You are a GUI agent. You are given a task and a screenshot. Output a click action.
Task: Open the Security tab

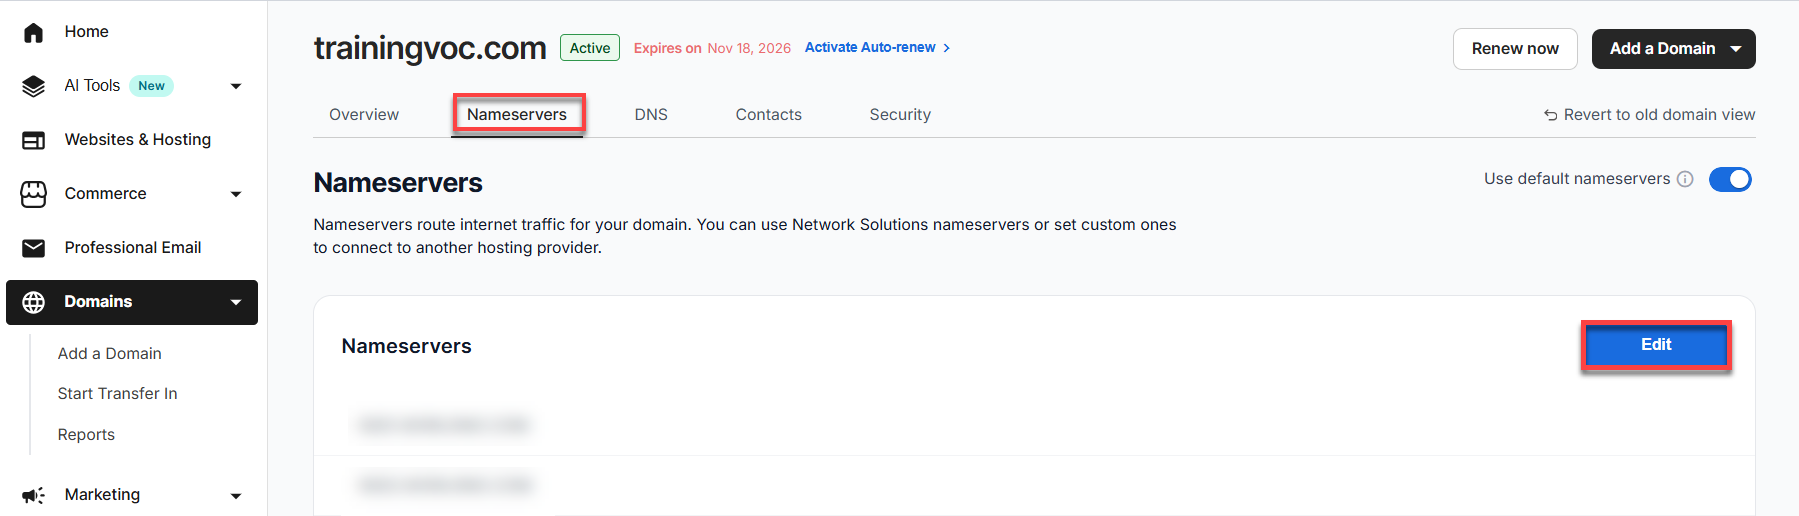900,115
